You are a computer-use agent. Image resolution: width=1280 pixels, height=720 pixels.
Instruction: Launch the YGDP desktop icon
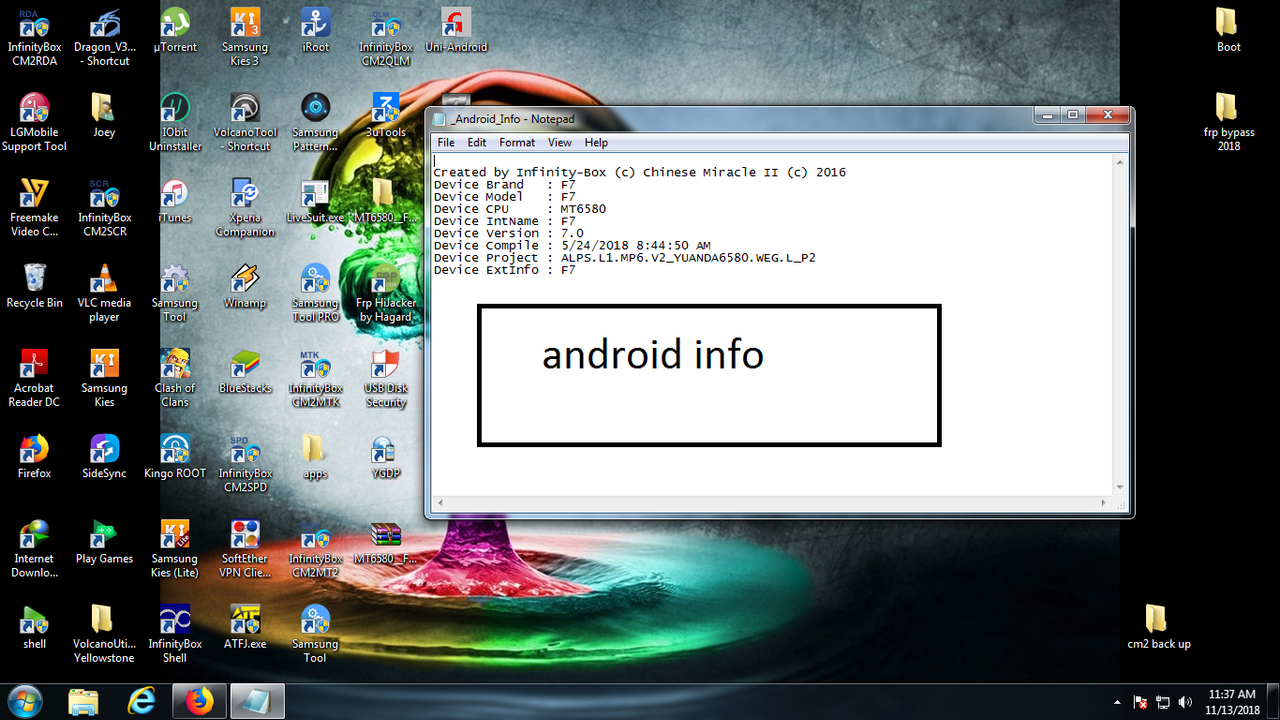[x=386, y=456]
